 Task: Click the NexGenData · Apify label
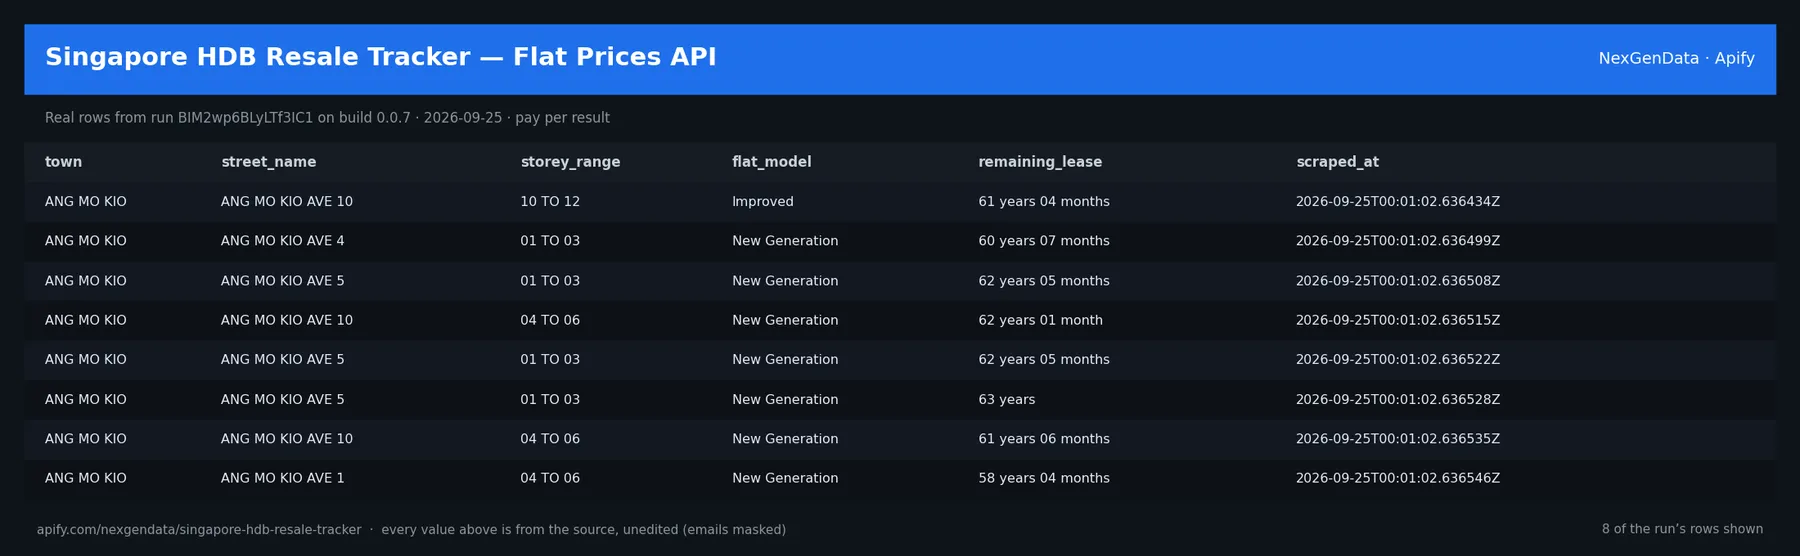1676,58
